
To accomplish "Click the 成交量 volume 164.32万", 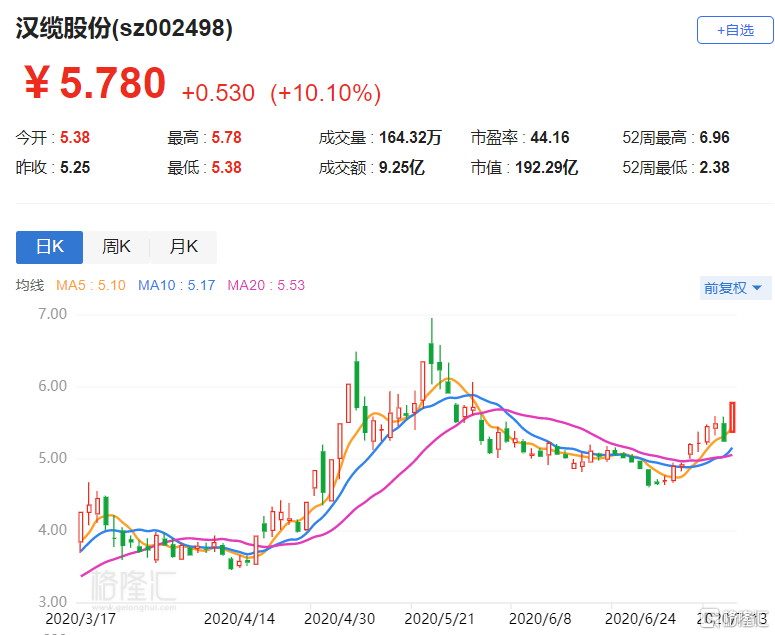I will click(410, 137).
